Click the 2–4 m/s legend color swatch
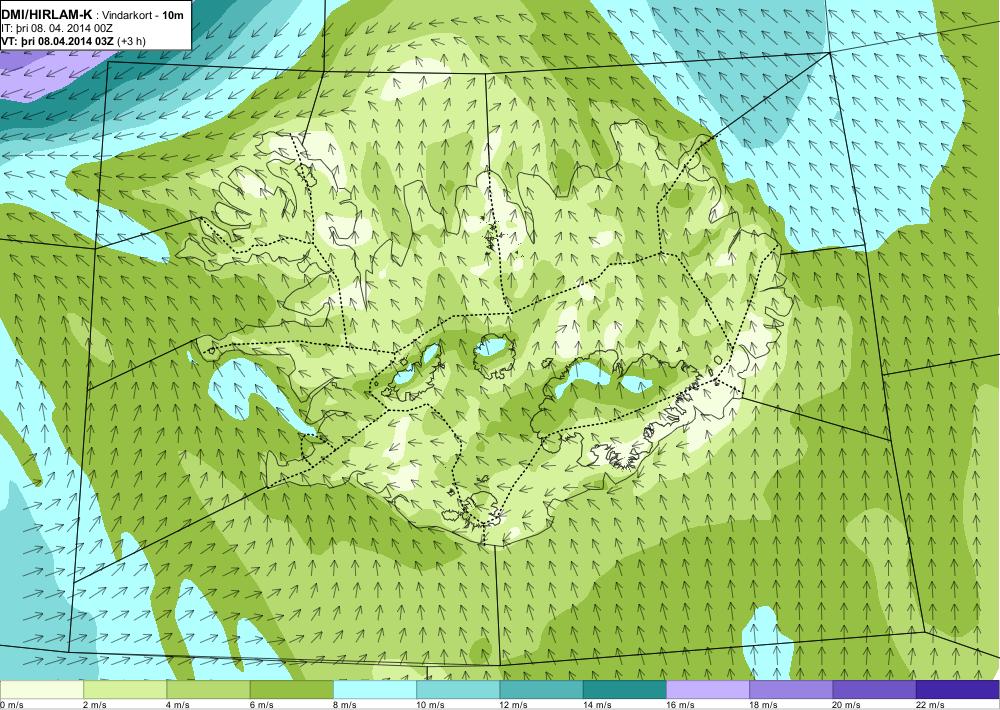 (x=125, y=690)
